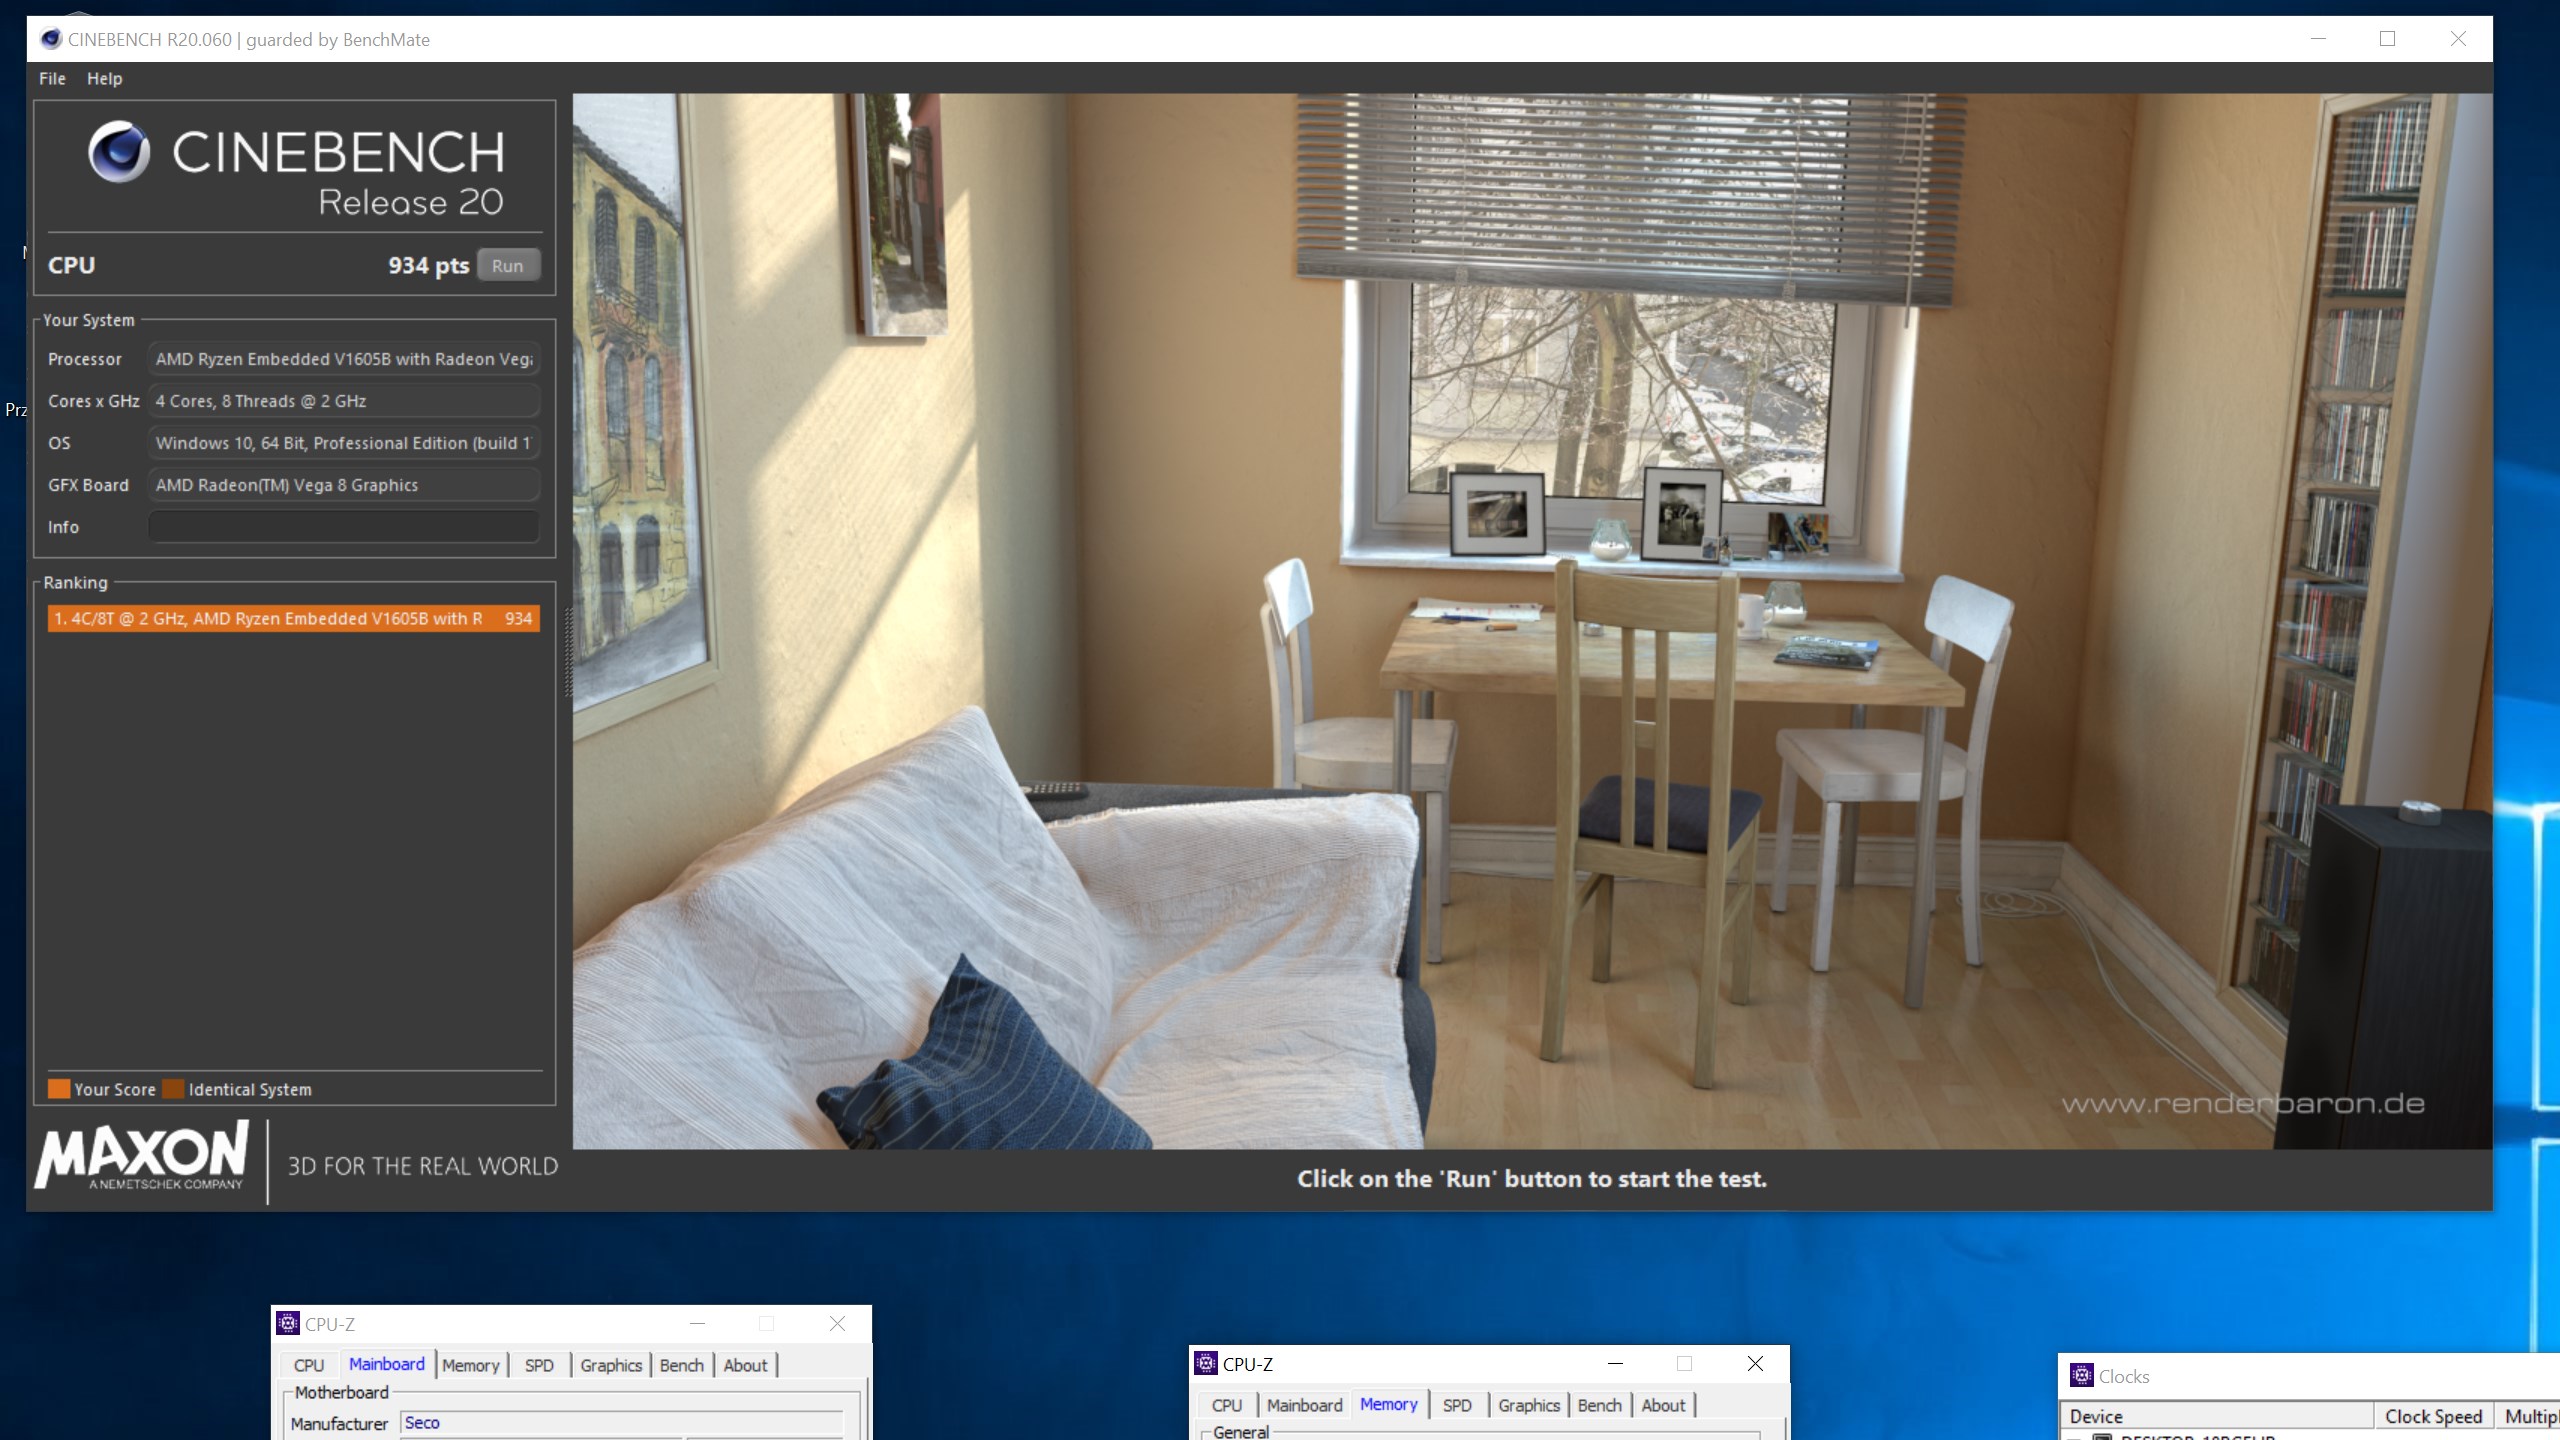
Task: Click the Device column header in Clocks
Action: pyautogui.click(x=2217, y=1417)
